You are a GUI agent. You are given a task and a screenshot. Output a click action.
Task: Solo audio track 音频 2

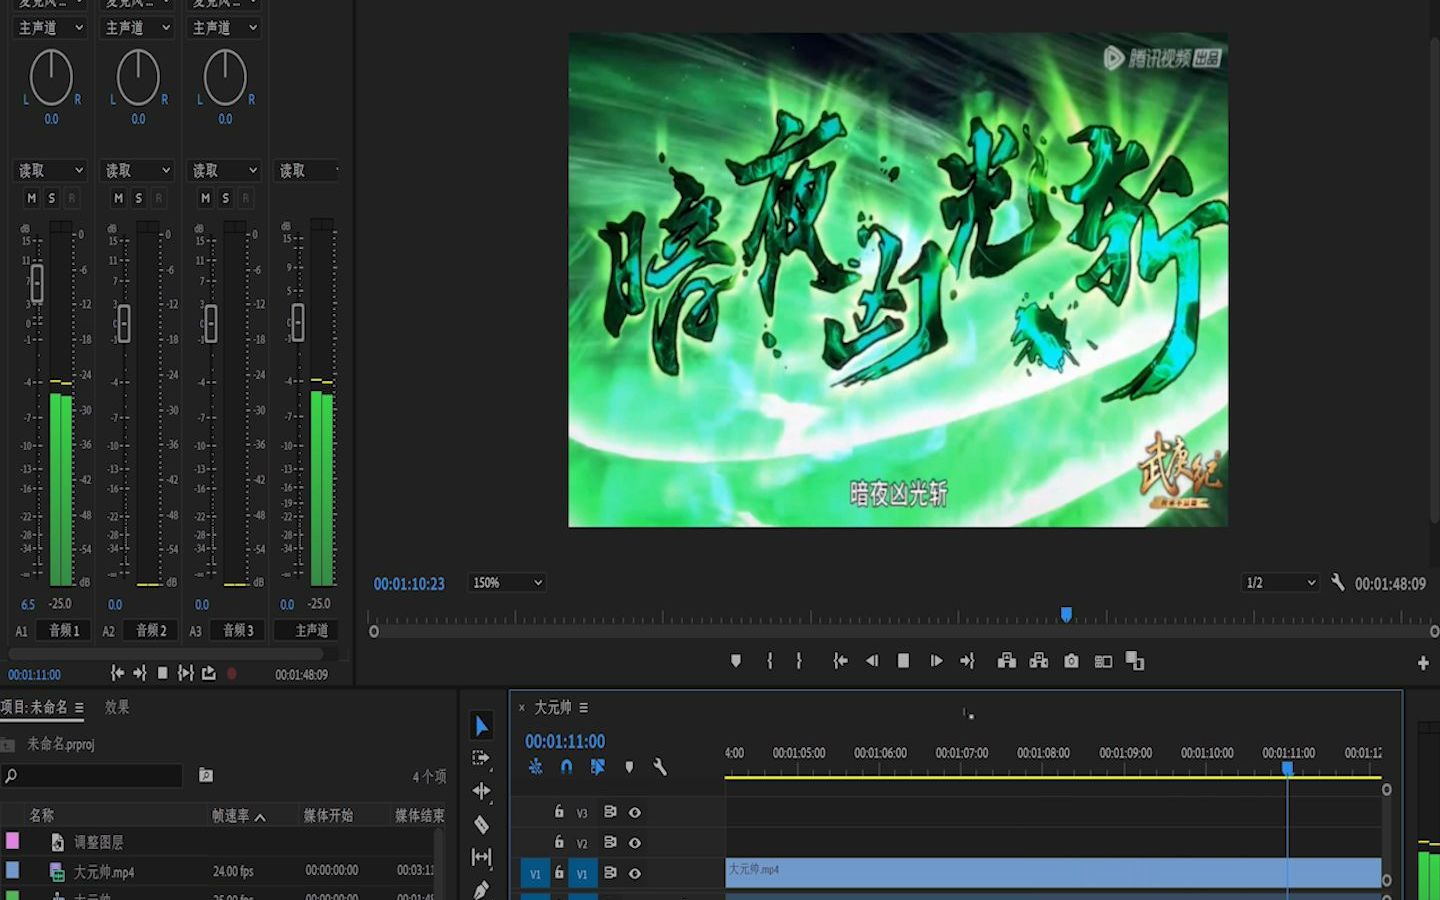click(139, 198)
